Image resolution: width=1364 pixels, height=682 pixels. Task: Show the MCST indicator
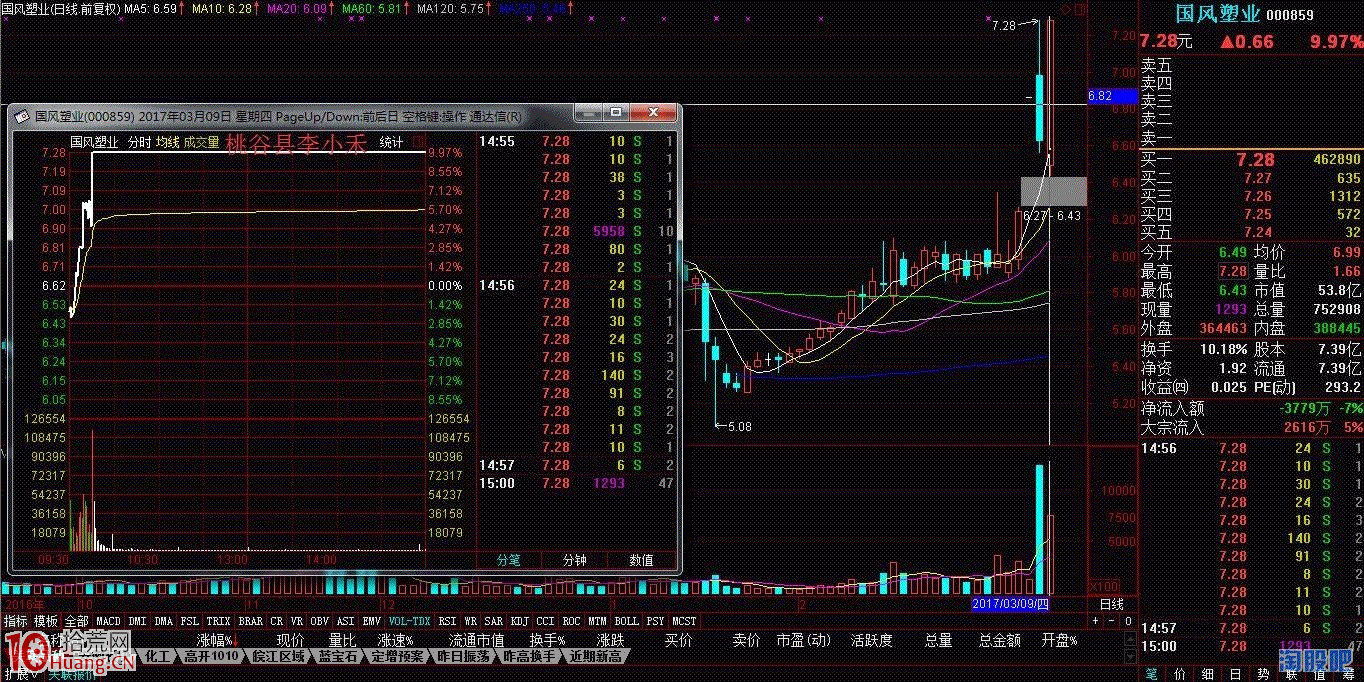(685, 621)
